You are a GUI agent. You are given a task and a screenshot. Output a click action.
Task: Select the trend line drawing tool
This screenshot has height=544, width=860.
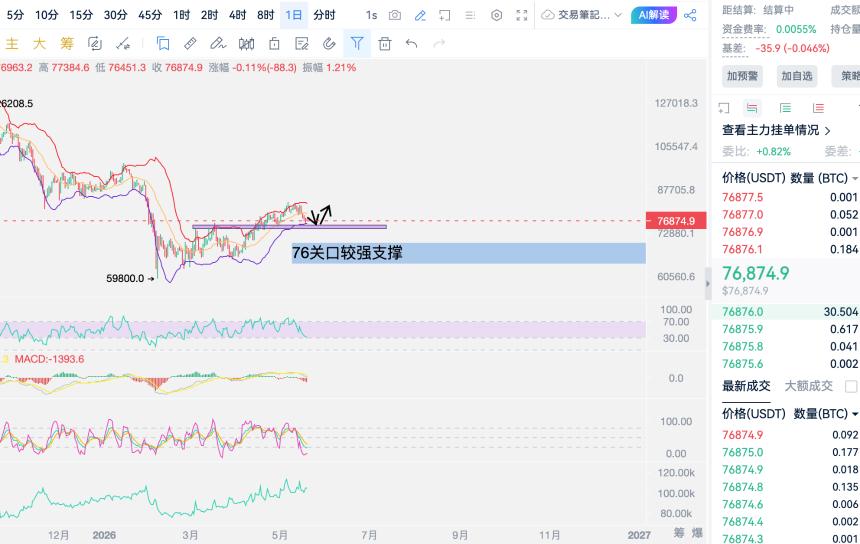(x=123, y=43)
